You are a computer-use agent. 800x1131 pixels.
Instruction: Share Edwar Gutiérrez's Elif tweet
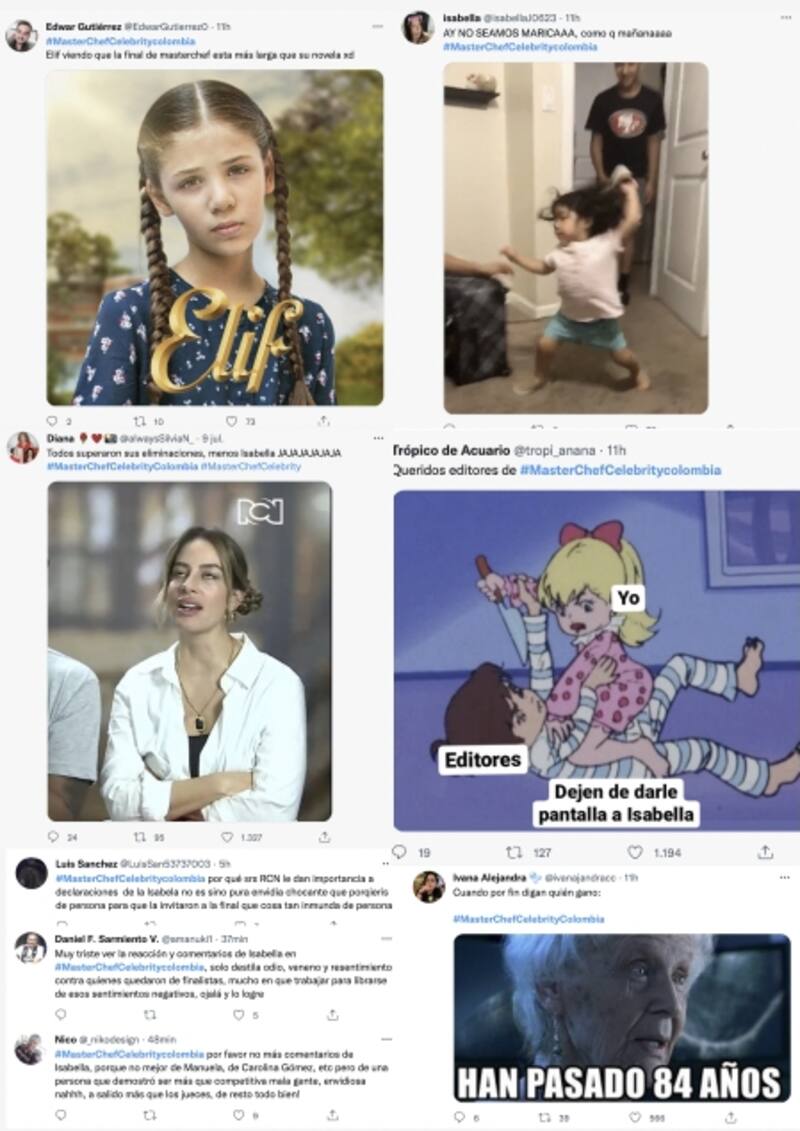coord(324,421)
